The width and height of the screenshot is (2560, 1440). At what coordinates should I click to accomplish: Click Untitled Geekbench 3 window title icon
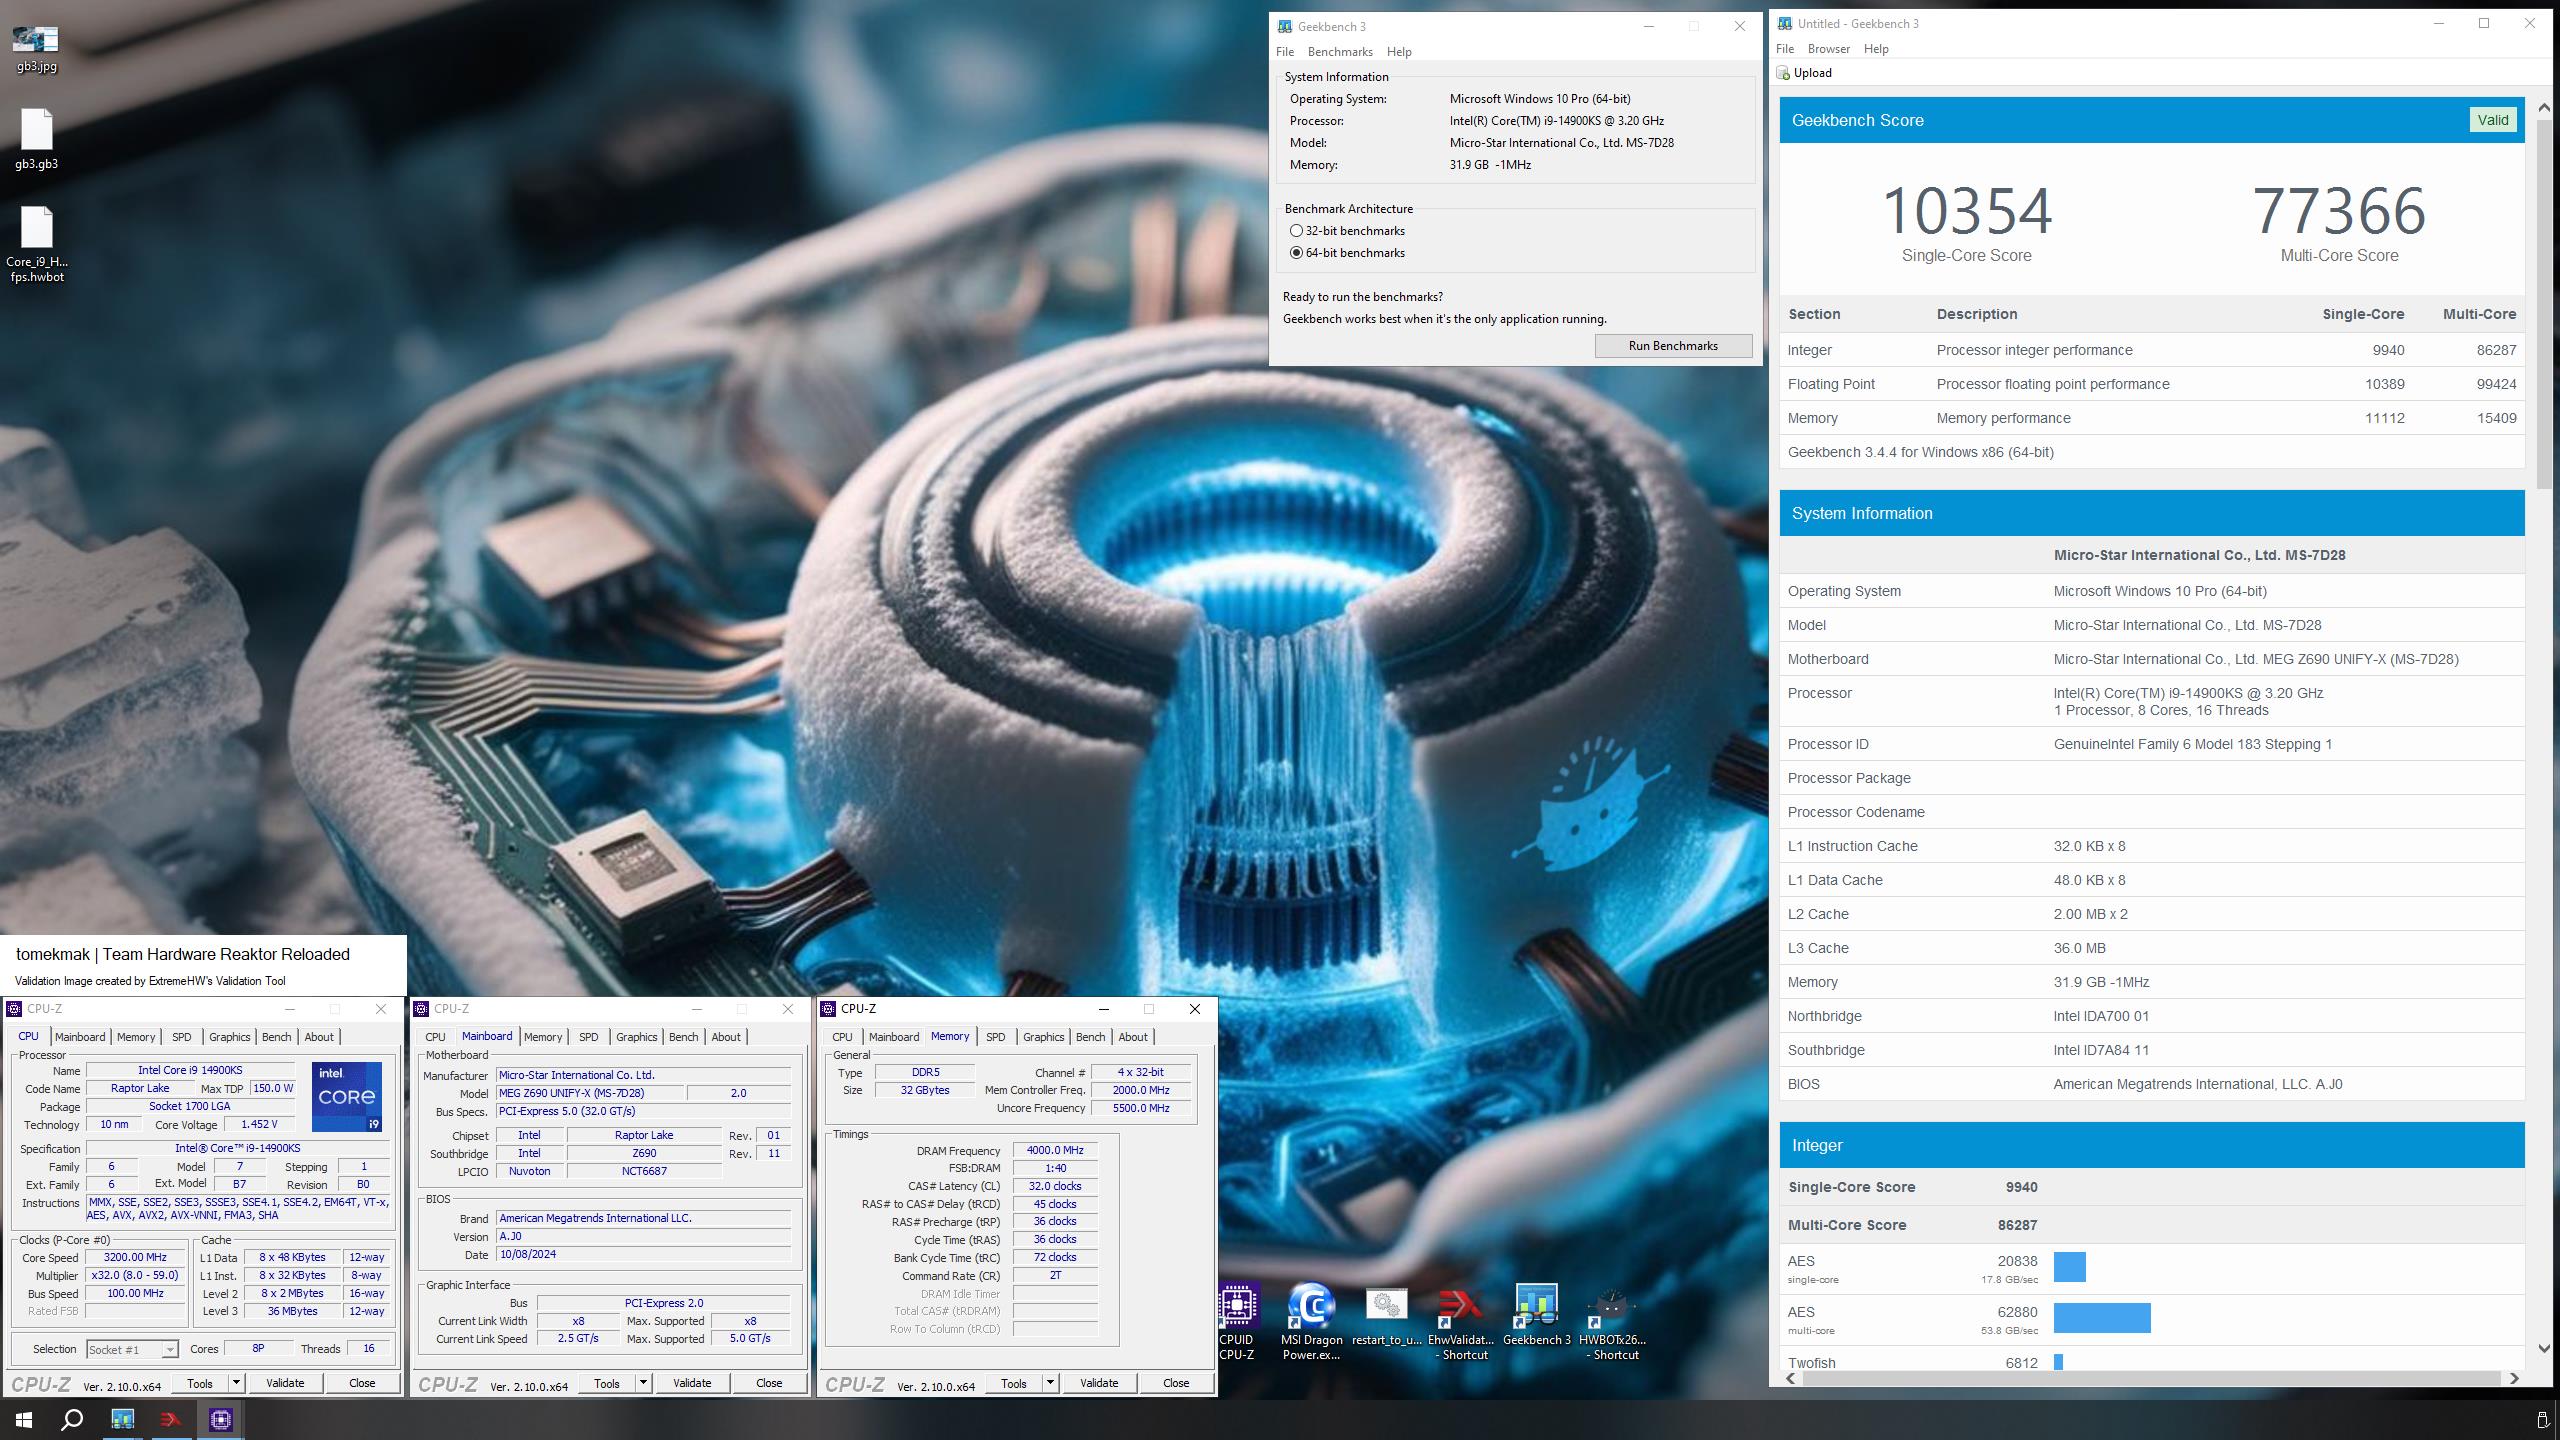coord(1784,24)
